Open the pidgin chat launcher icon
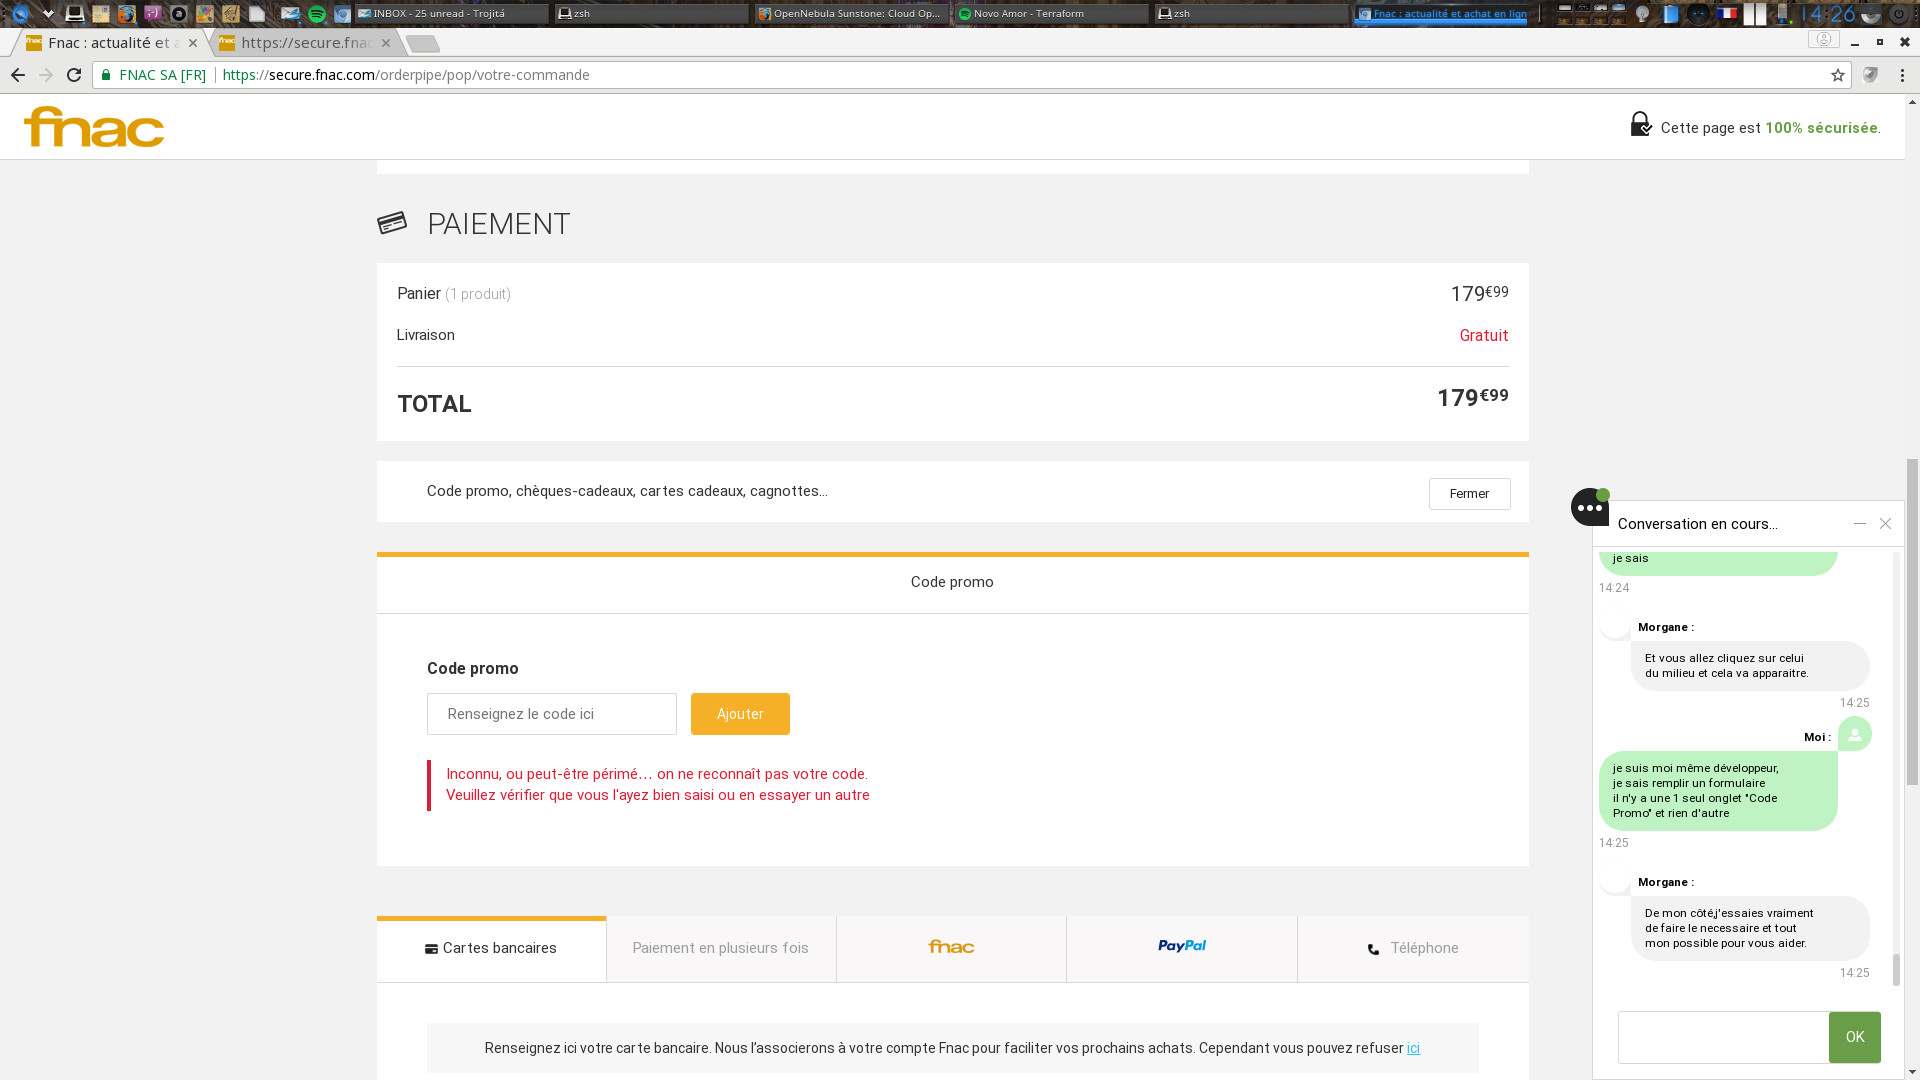Image resolution: width=1920 pixels, height=1080 pixels. point(152,14)
